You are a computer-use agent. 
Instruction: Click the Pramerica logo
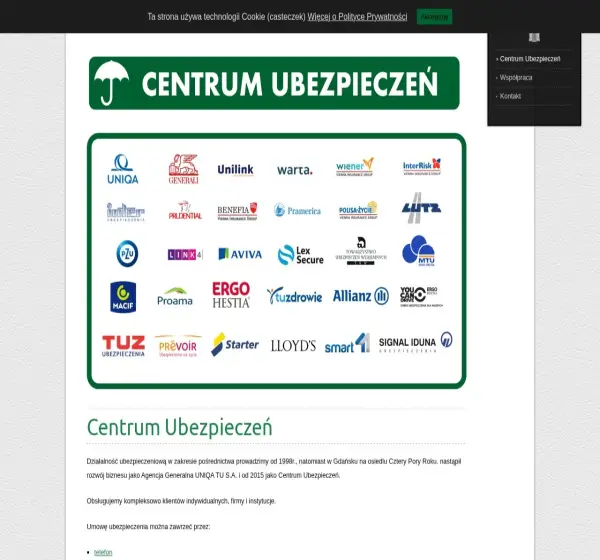point(297,210)
